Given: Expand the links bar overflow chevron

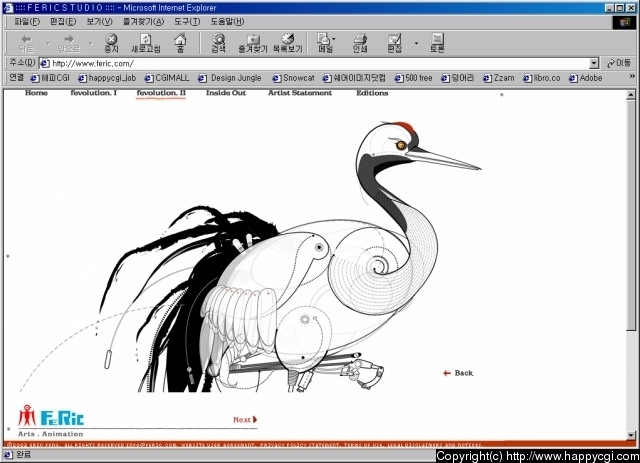Looking at the screenshot, I should point(632,76).
